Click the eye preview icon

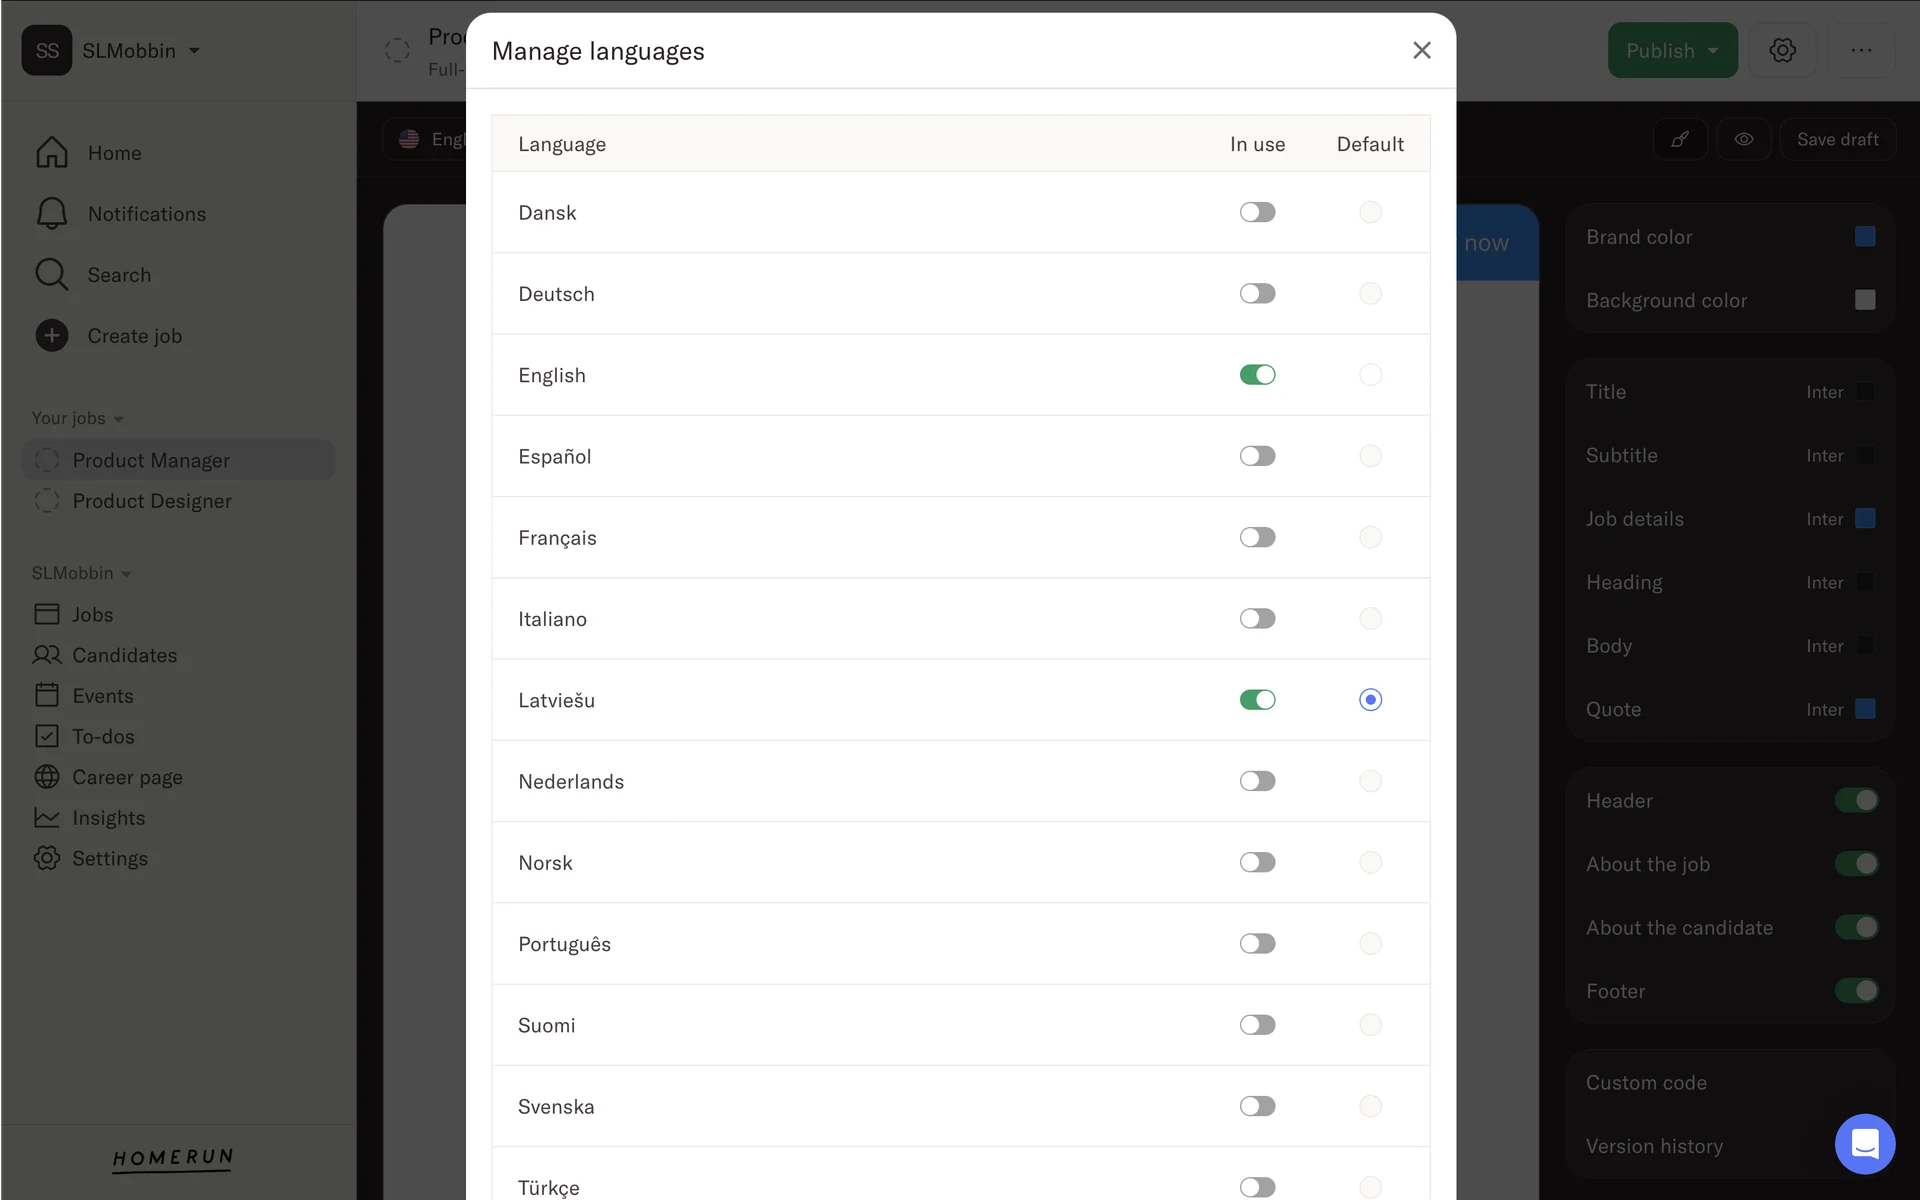click(1744, 140)
